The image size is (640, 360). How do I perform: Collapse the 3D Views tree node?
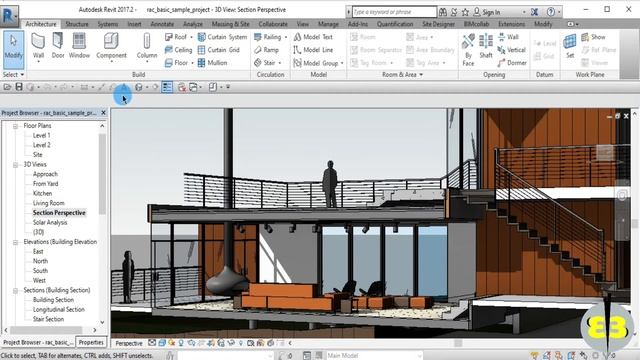coord(16,165)
